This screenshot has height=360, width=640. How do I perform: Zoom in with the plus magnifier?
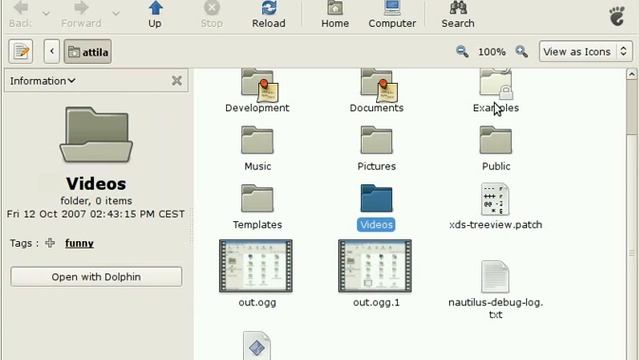click(x=521, y=51)
